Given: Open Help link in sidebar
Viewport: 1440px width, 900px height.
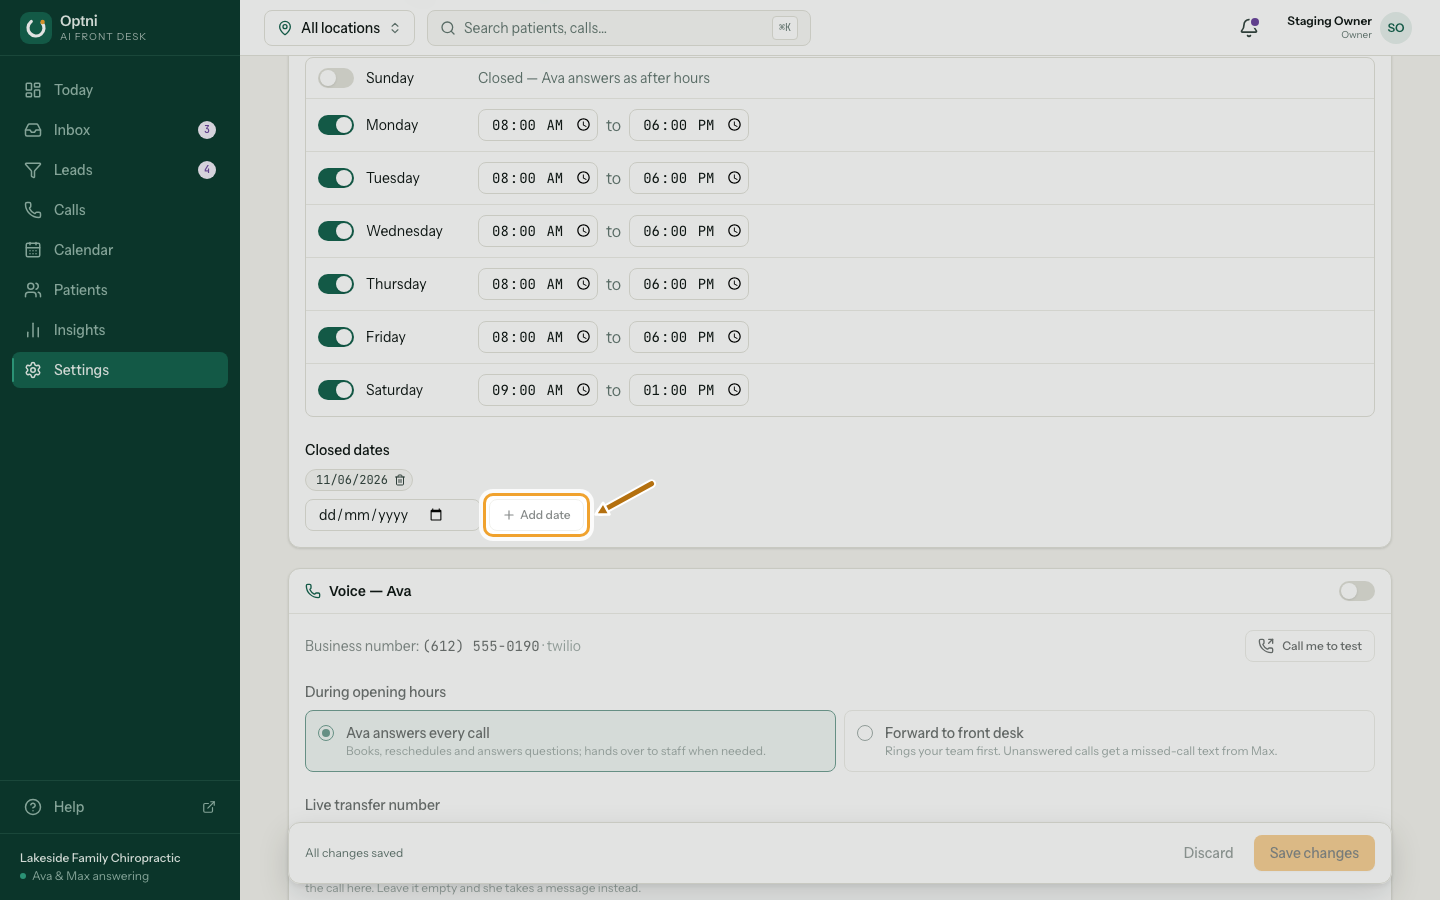Looking at the screenshot, I should 120,807.
